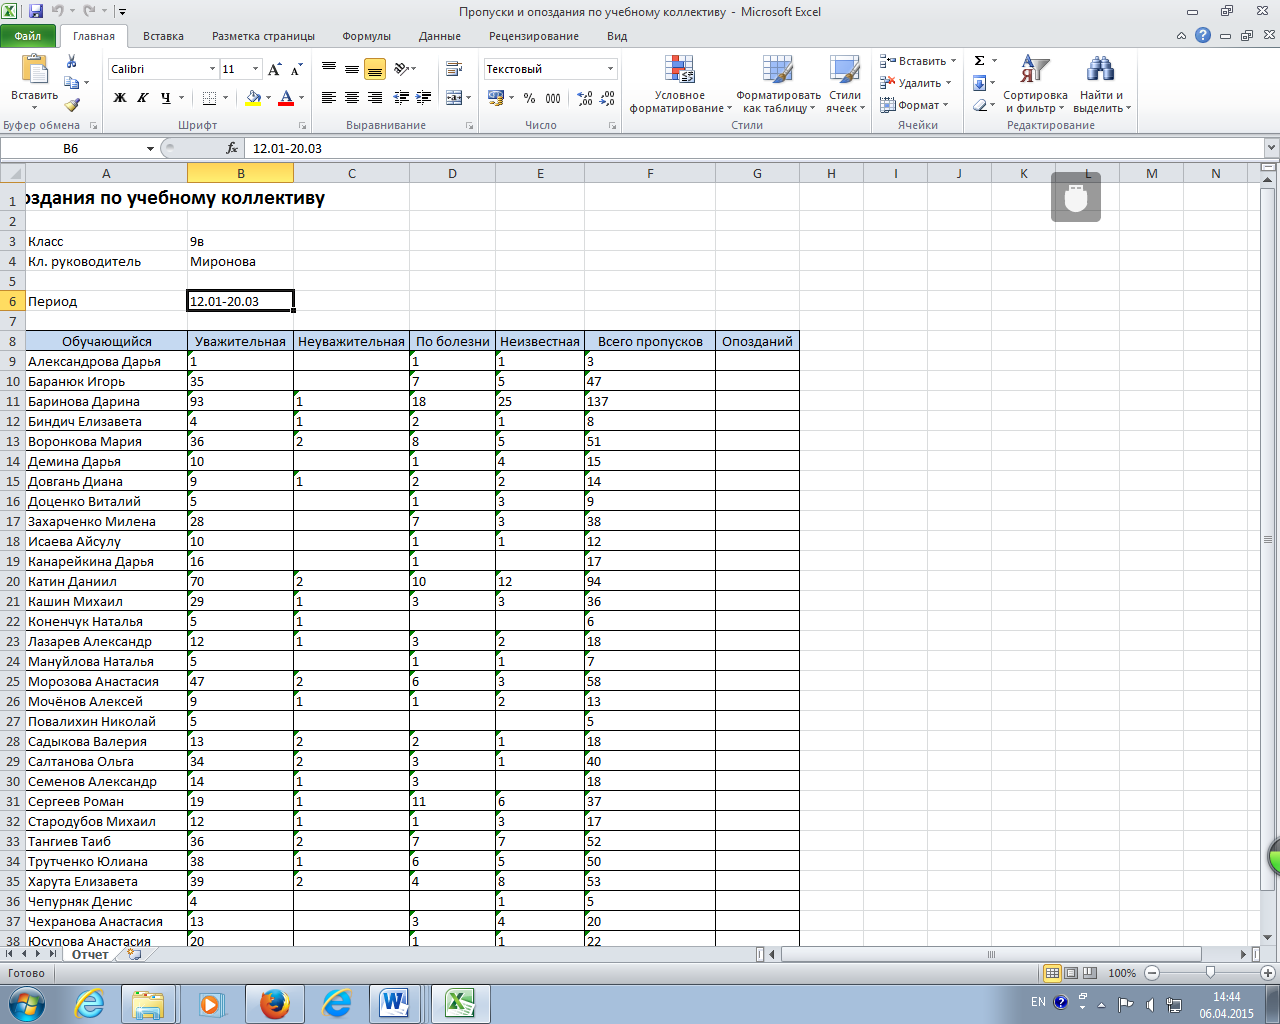Open the Calibri font name dropdown
The width and height of the screenshot is (1280, 1024).
pos(212,69)
